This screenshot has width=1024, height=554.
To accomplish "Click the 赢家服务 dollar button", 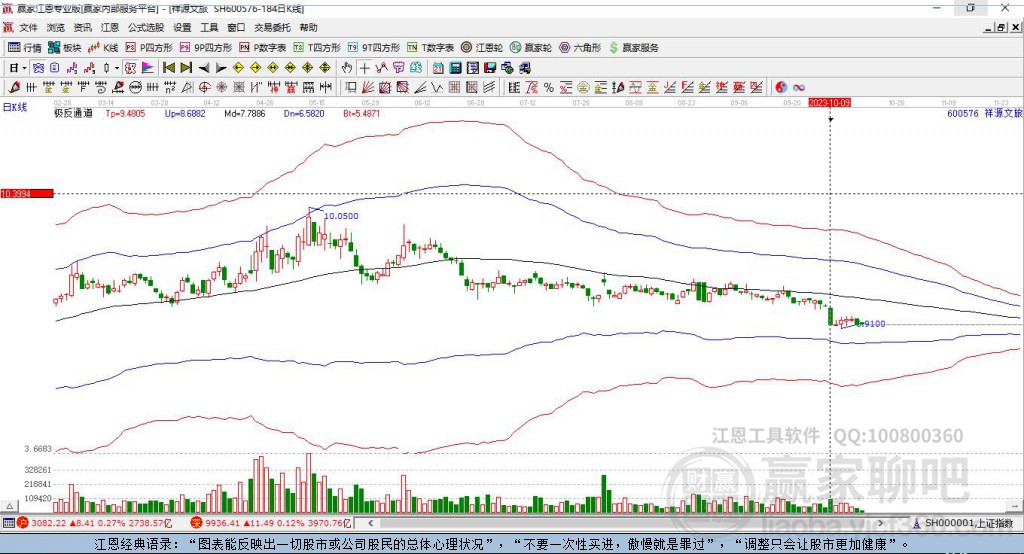I will pyautogui.click(x=633, y=48).
